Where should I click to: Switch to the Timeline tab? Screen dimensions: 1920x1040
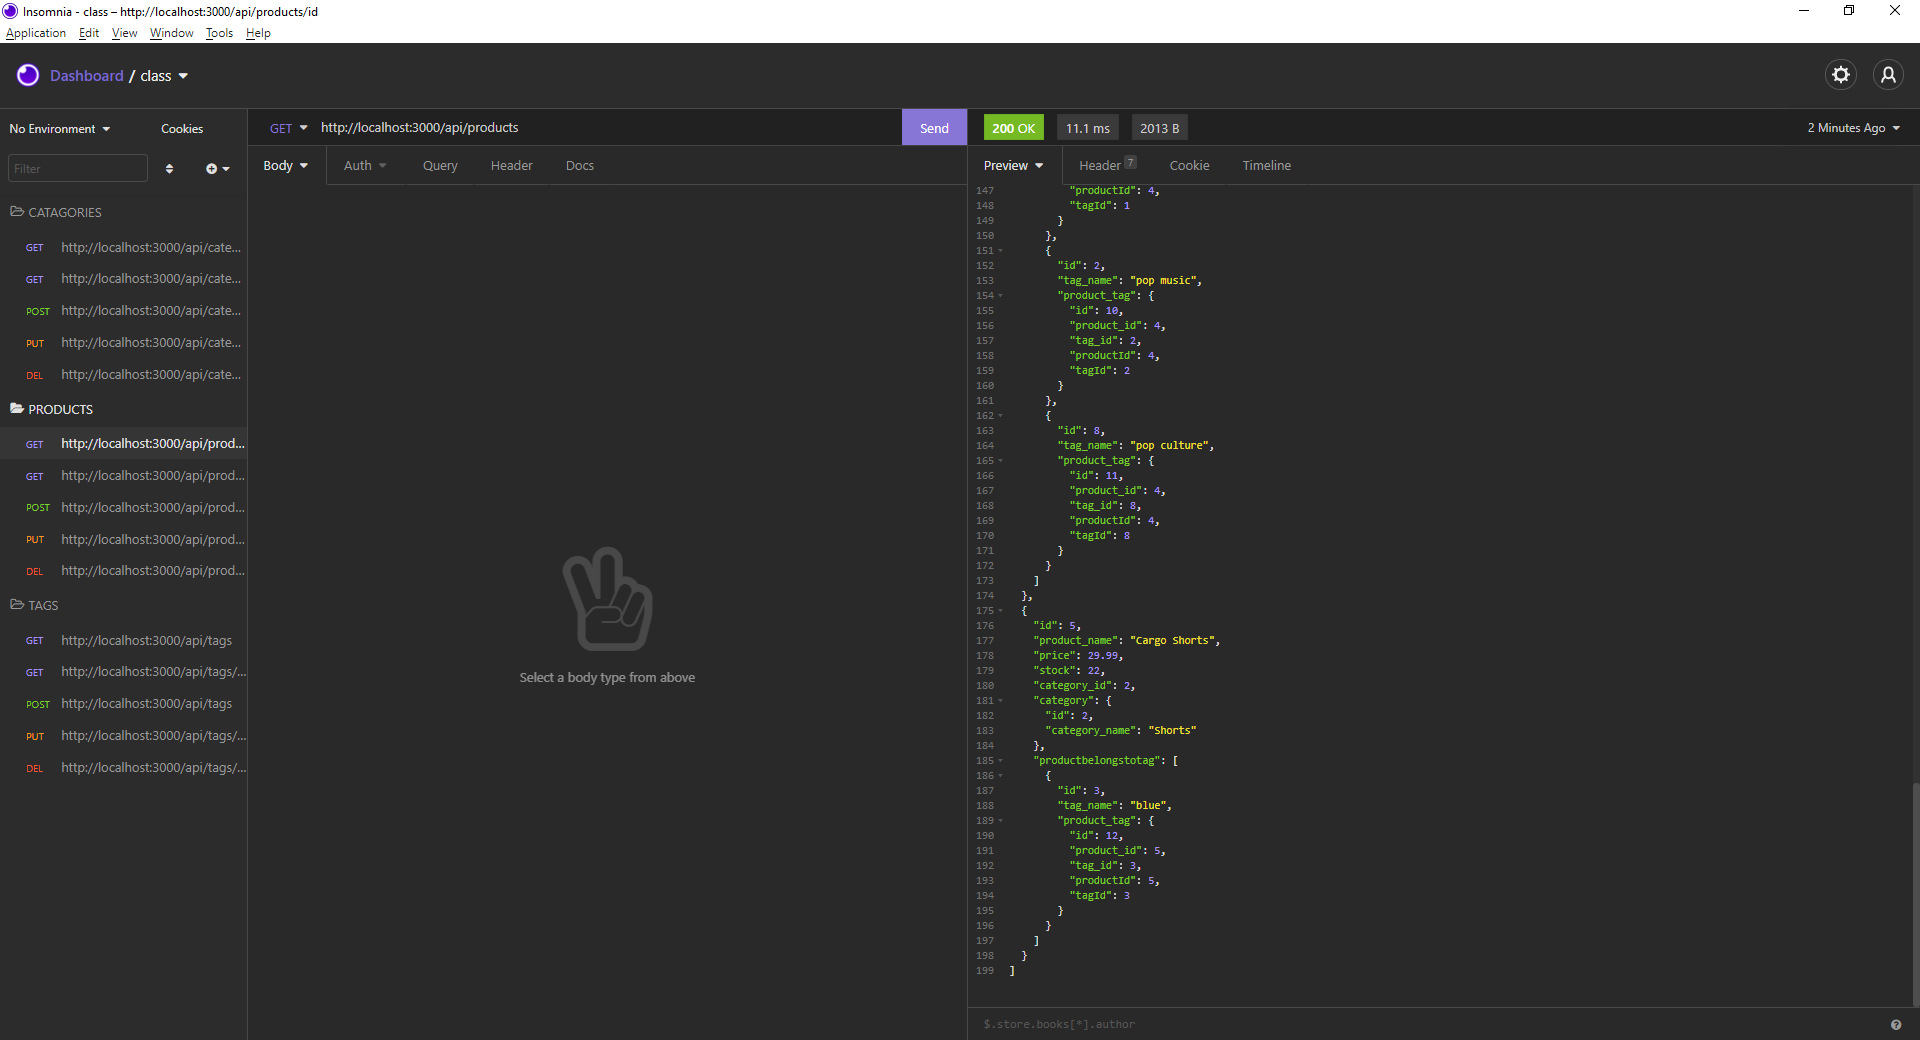(1266, 166)
